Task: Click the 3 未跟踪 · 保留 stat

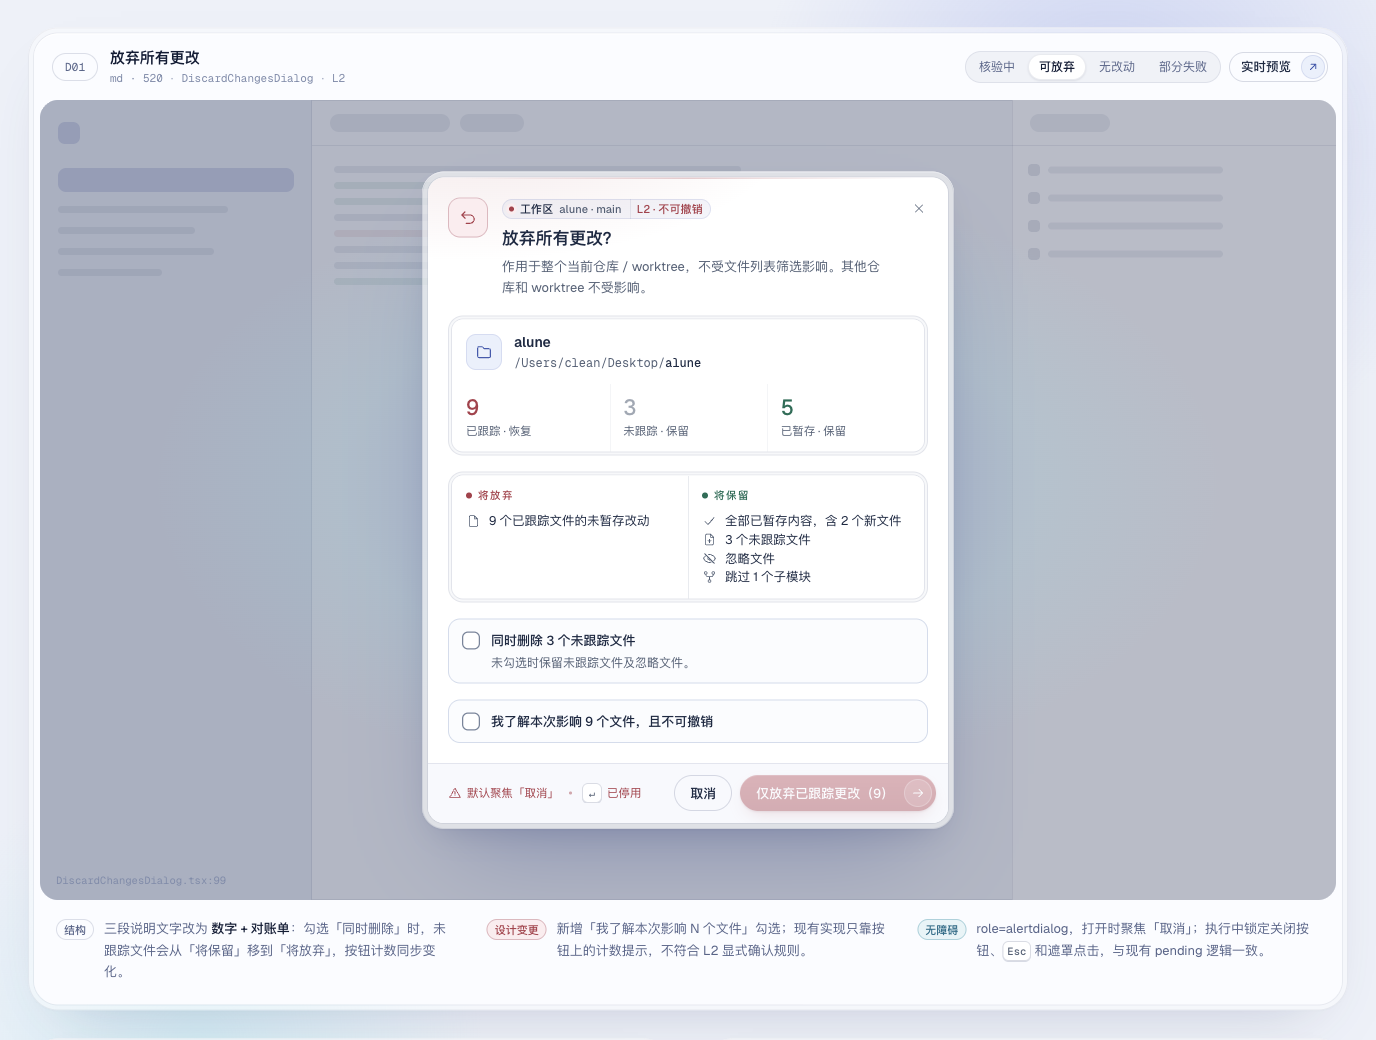Action: pyautogui.click(x=688, y=418)
